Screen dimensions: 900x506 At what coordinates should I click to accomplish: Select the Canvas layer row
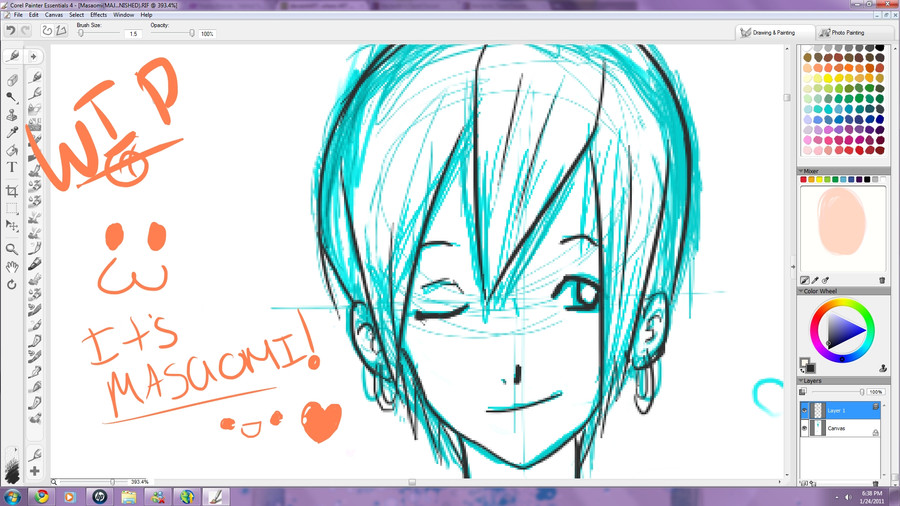(840, 428)
